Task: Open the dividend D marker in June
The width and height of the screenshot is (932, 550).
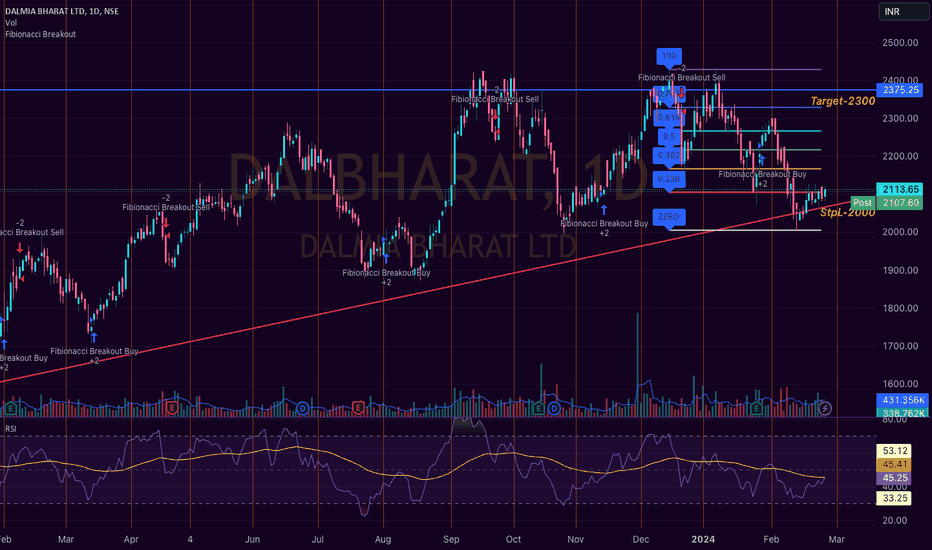Action: pyautogui.click(x=303, y=408)
